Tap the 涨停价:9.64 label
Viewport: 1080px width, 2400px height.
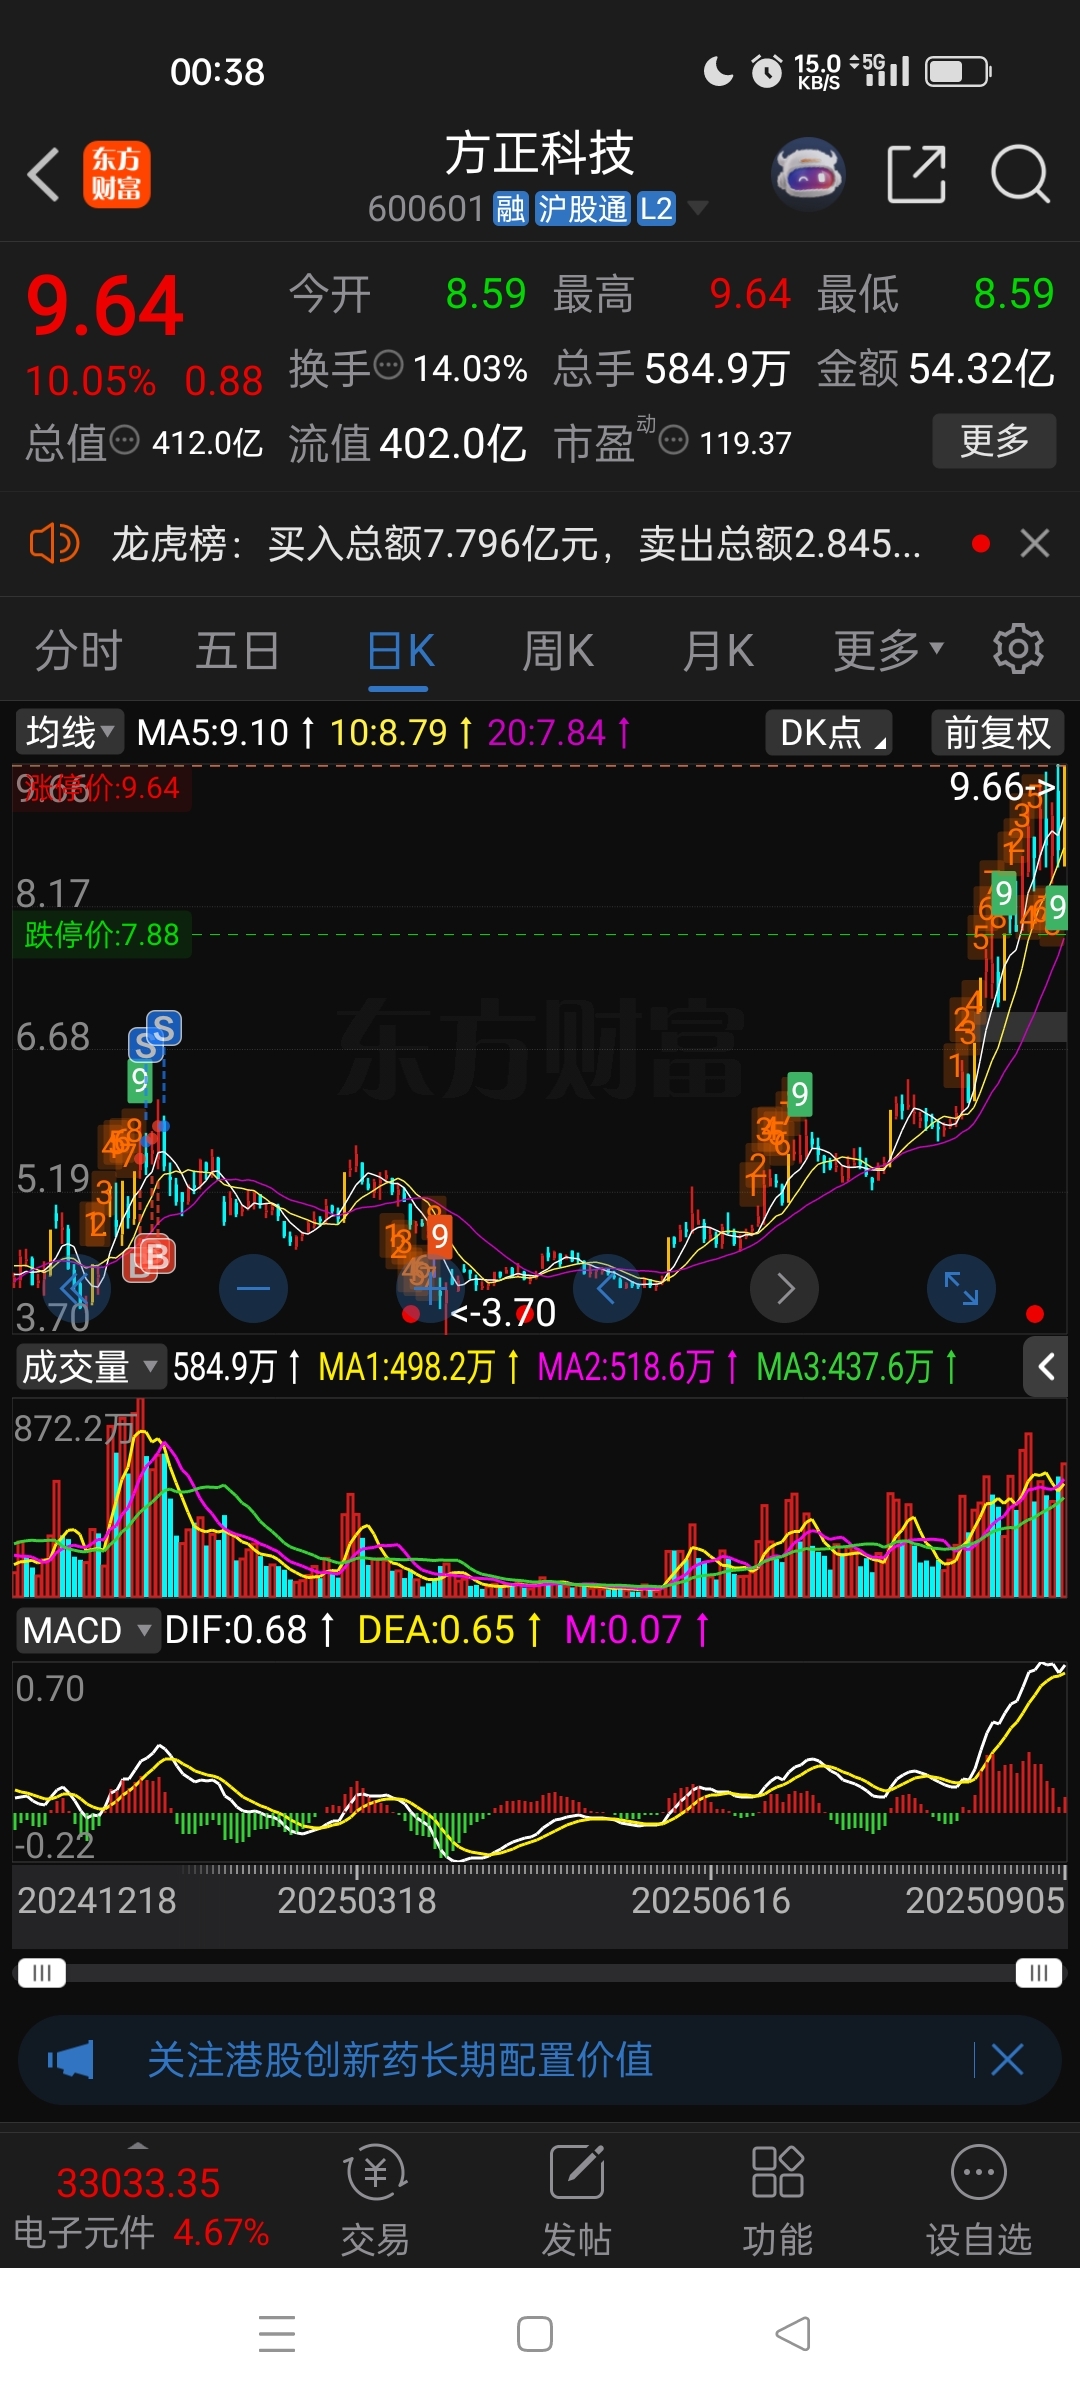(x=101, y=788)
